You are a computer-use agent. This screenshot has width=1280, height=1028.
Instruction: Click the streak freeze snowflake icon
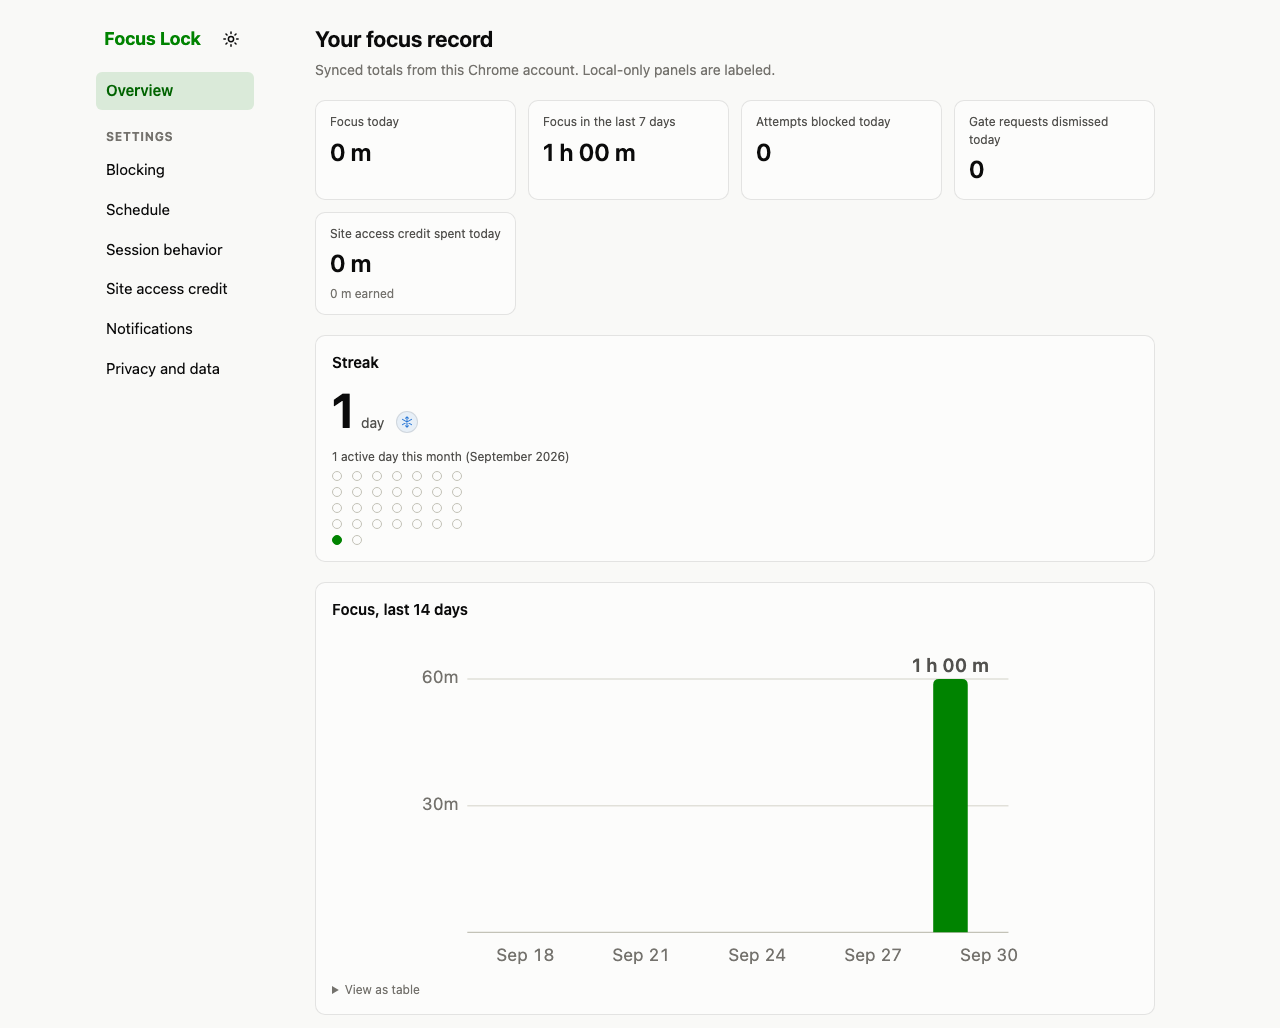407,422
